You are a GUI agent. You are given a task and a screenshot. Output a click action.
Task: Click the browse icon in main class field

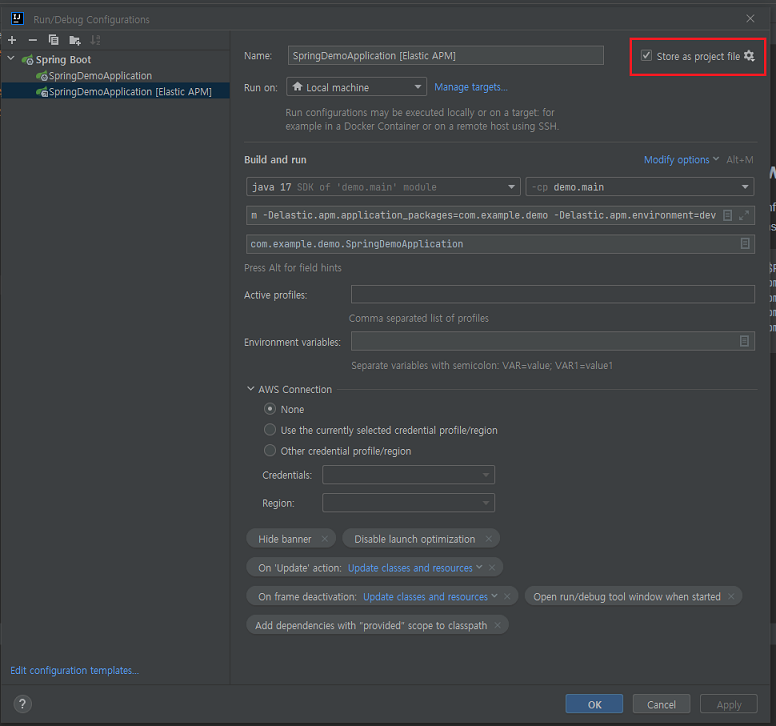click(x=745, y=244)
